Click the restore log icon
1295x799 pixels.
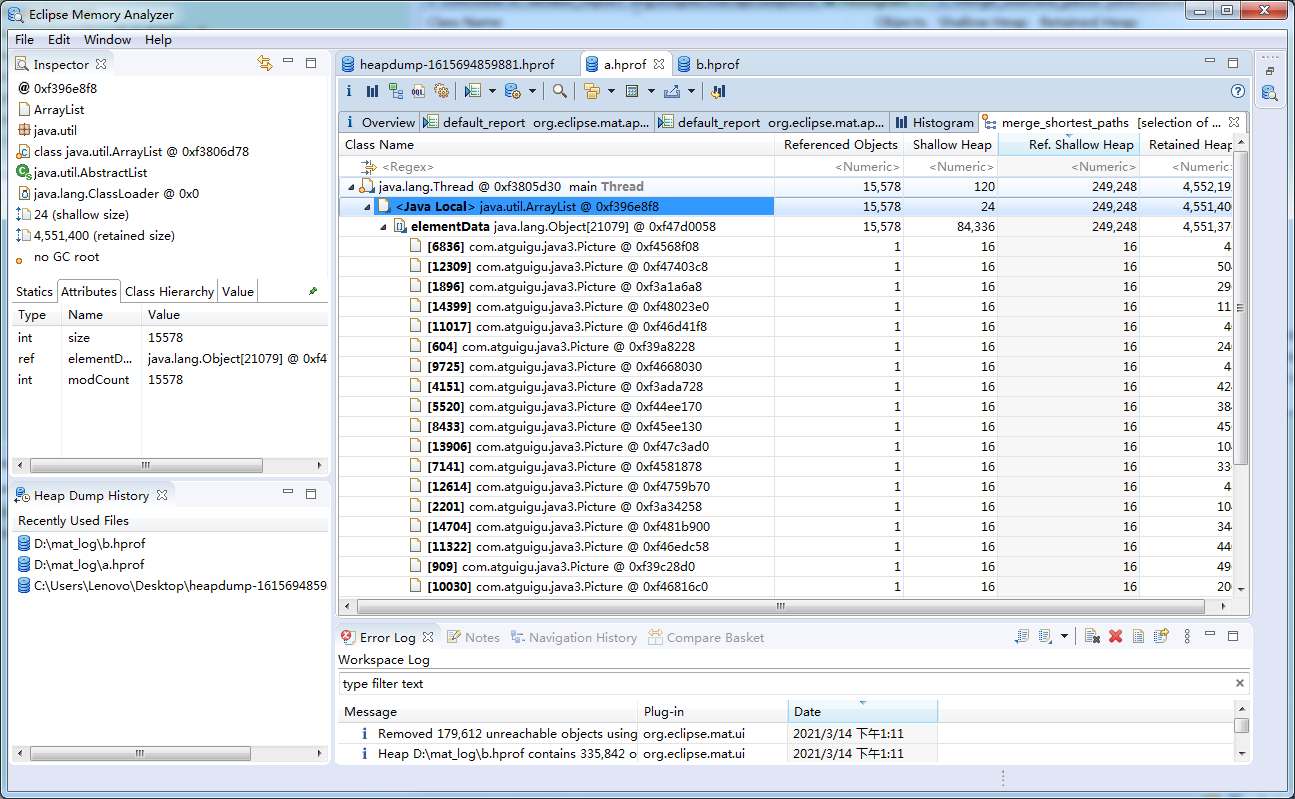(1161, 636)
